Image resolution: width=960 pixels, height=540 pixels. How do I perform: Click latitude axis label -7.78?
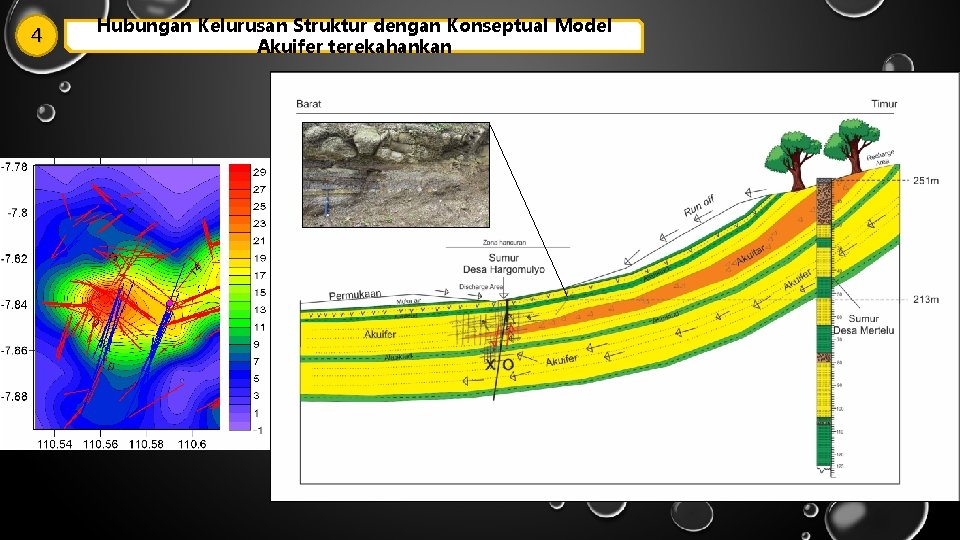click(x=14, y=167)
